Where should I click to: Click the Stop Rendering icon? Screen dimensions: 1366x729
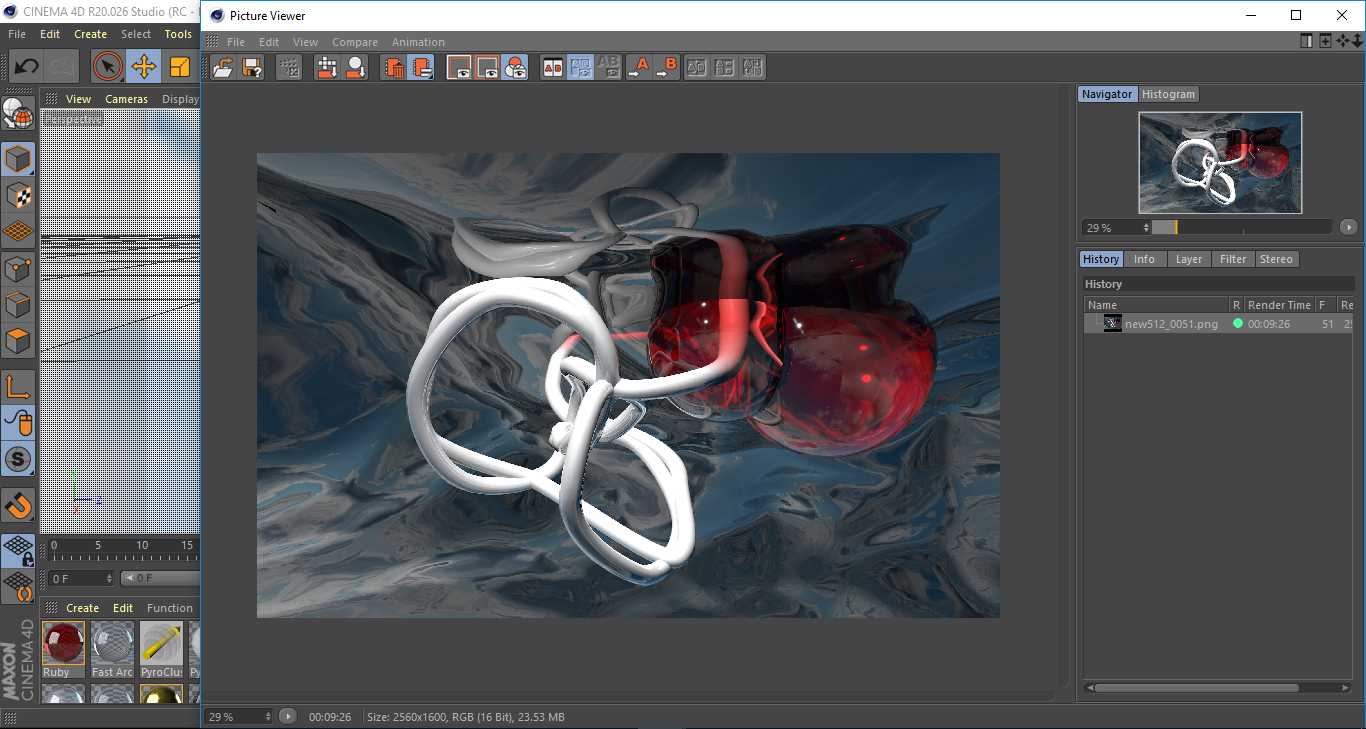click(289, 67)
